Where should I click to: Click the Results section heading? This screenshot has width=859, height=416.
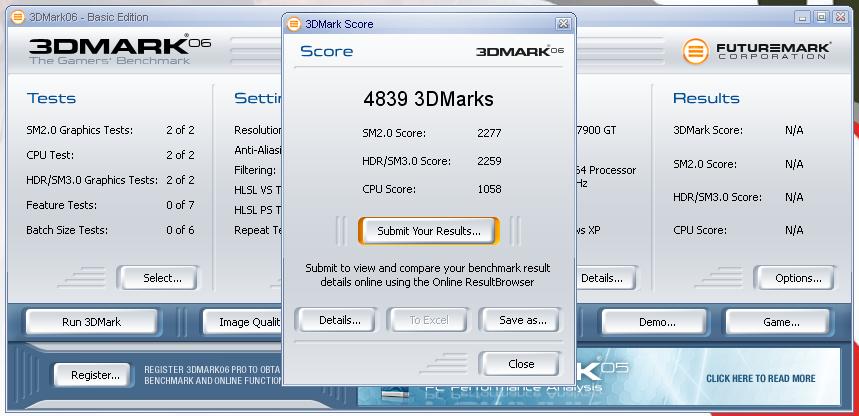tap(706, 99)
